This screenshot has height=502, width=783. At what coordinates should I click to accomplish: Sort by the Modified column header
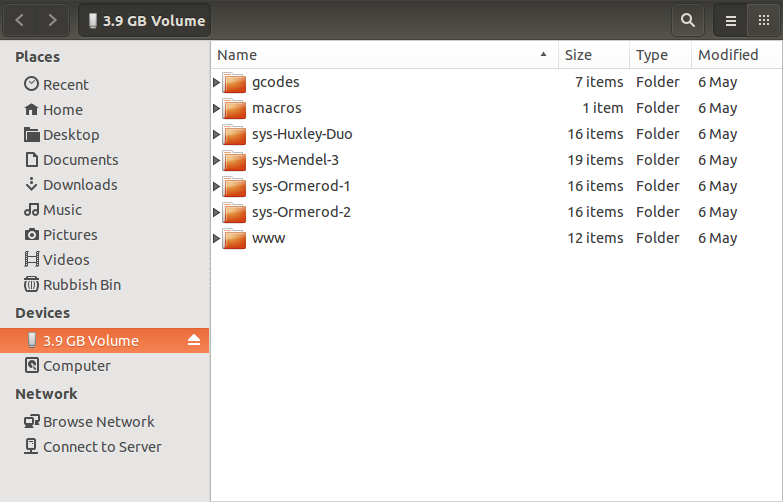click(x=736, y=54)
